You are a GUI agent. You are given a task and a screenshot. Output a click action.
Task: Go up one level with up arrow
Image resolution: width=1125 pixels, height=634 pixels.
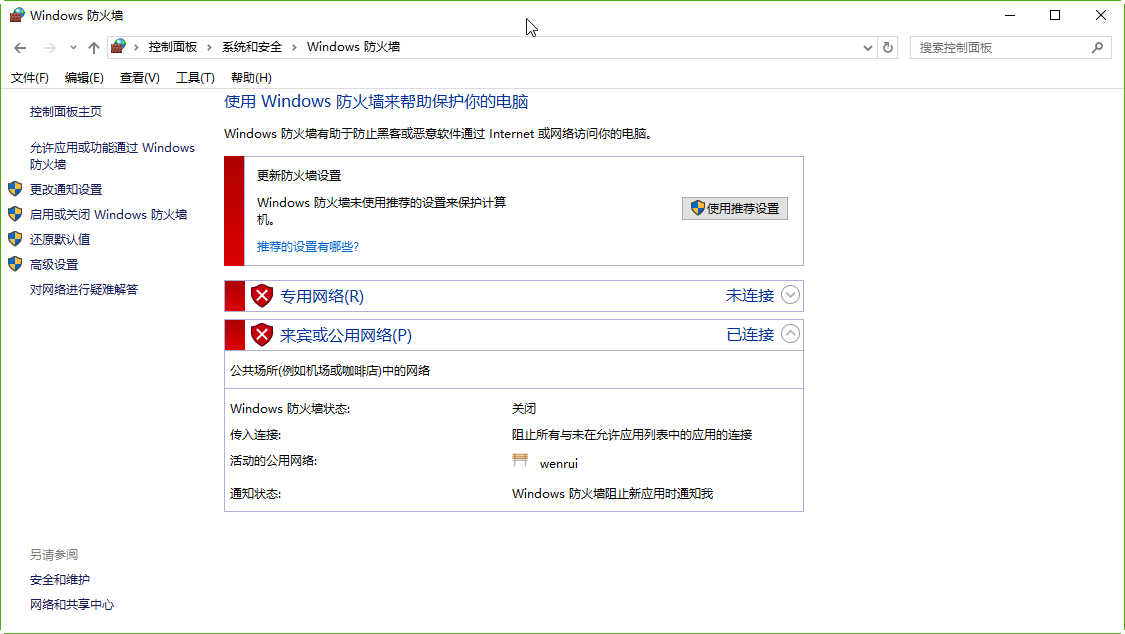[94, 48]
